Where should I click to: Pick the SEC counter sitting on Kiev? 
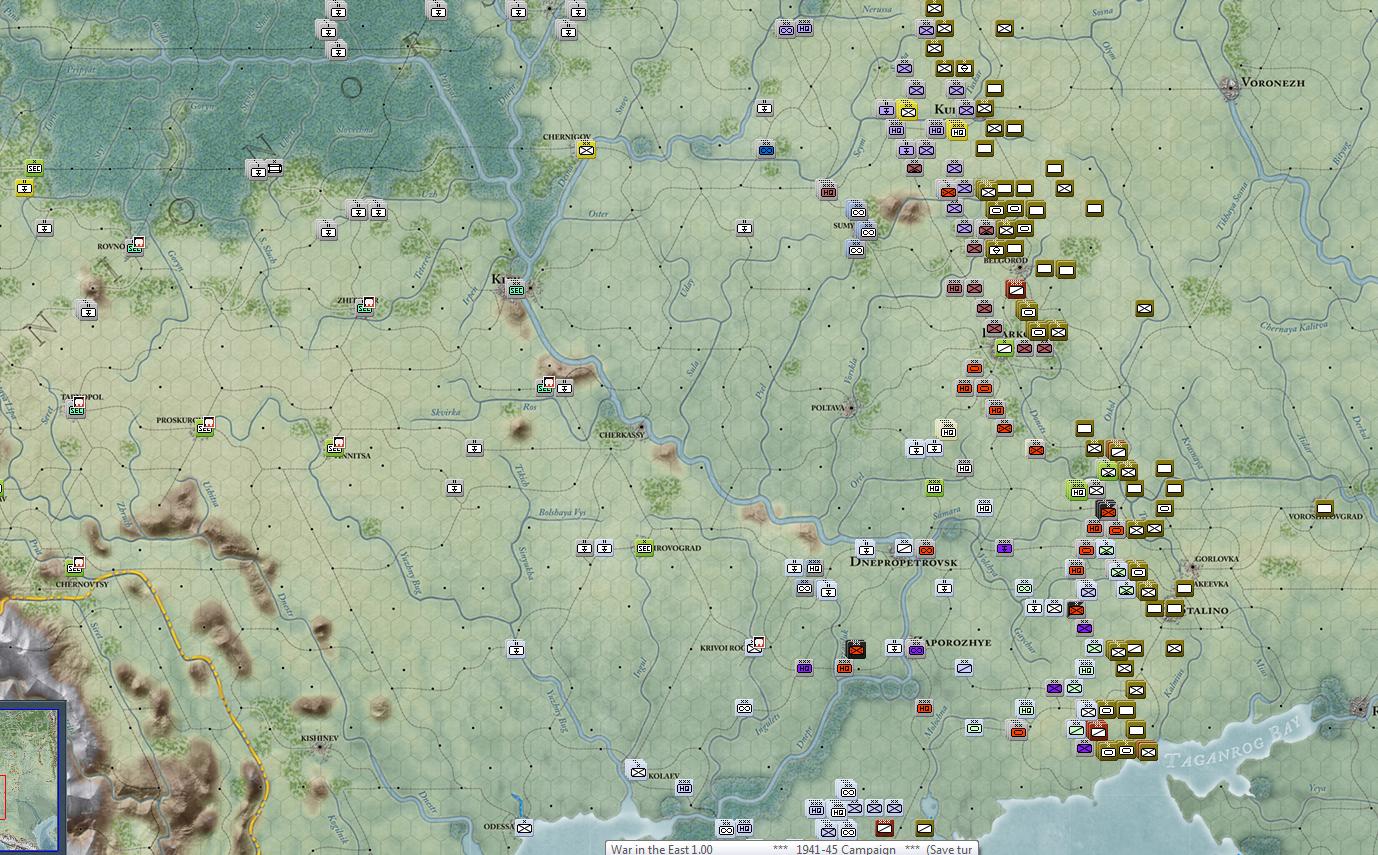[x=516, y=289]
